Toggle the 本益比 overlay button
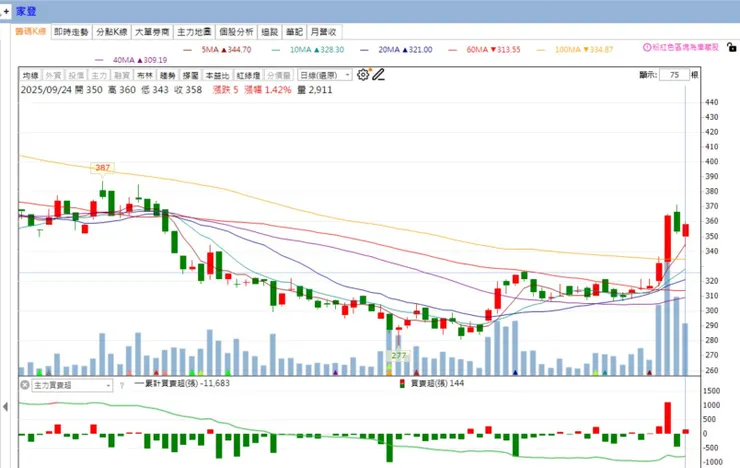 pyautogui.click(x=217, y=75)
